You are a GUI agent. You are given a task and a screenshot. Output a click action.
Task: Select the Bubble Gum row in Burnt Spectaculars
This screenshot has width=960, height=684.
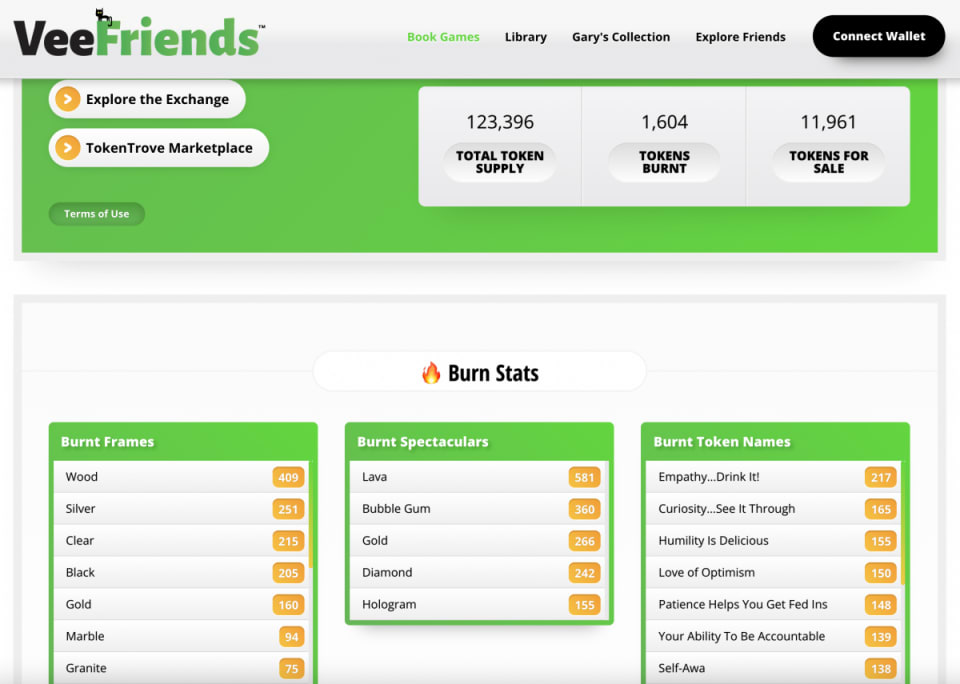(x=460, y=509)
